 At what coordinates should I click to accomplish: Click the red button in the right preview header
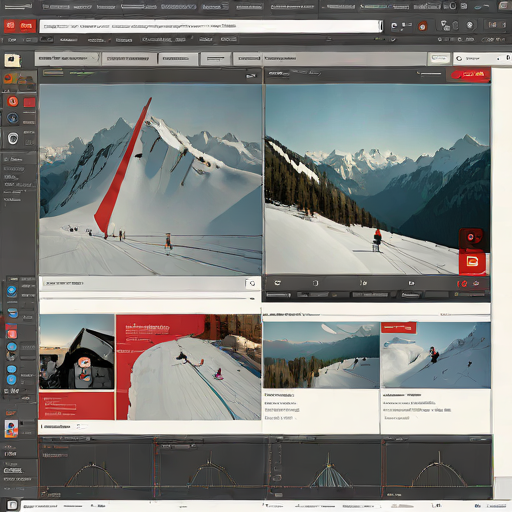pyautogui.click(x=468, y=75)
